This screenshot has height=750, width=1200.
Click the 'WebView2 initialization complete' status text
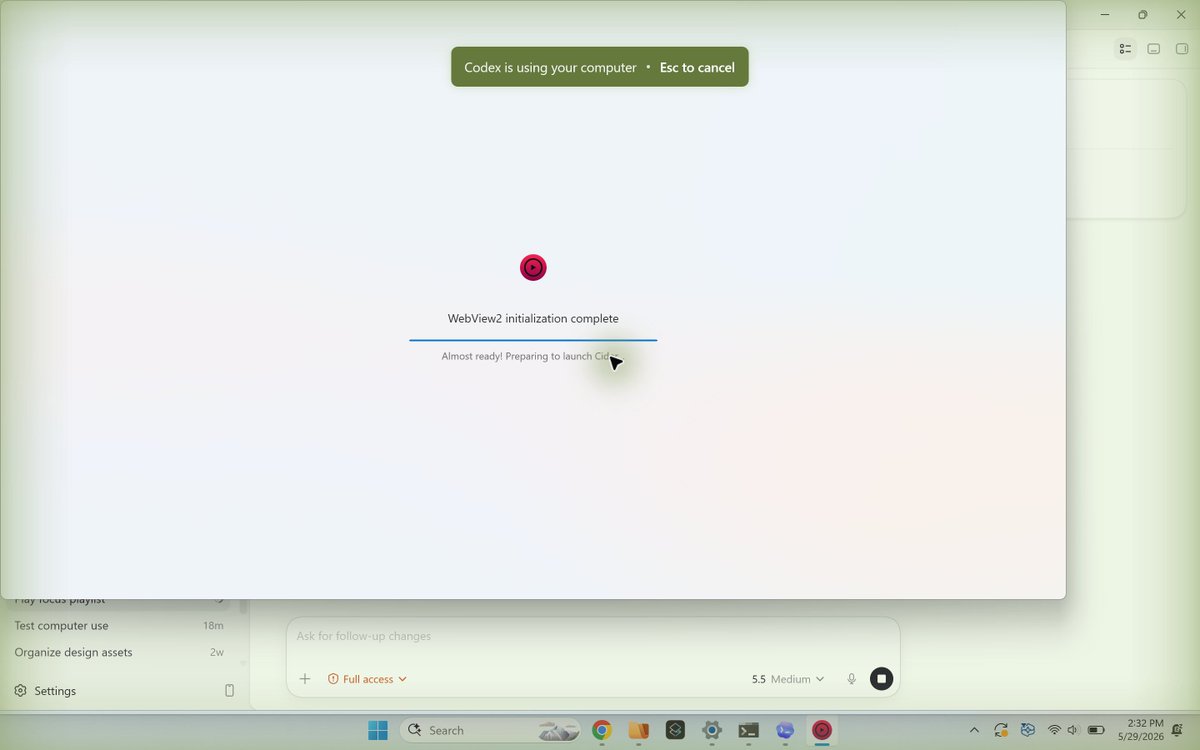533,318
